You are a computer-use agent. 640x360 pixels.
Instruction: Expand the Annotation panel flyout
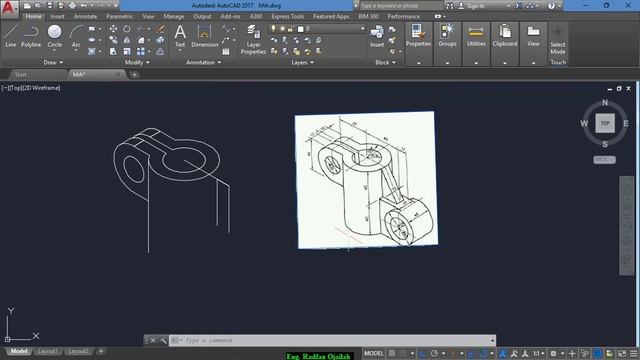tap(203, 62)
